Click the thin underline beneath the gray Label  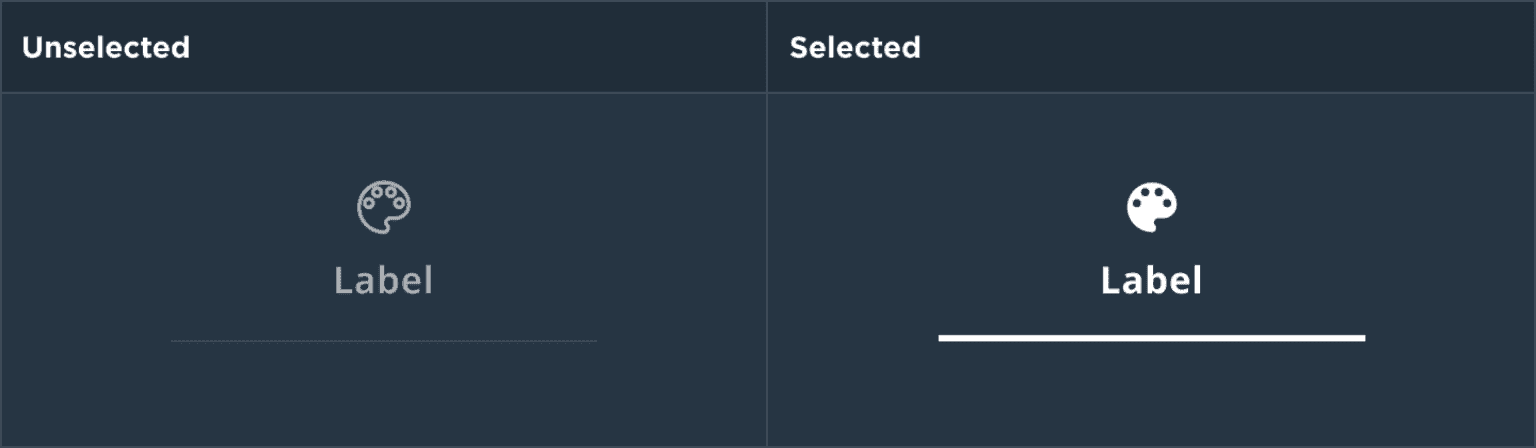click(384, 341)
